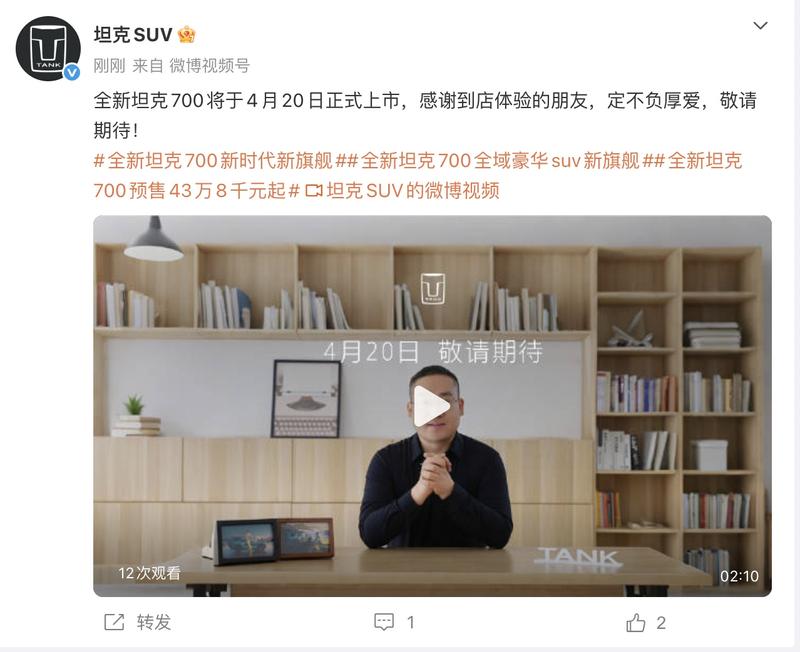The height and width of the screenshot is (652, 800).
Task: Open comments via speech bubble icon
Action: [384, 622]
